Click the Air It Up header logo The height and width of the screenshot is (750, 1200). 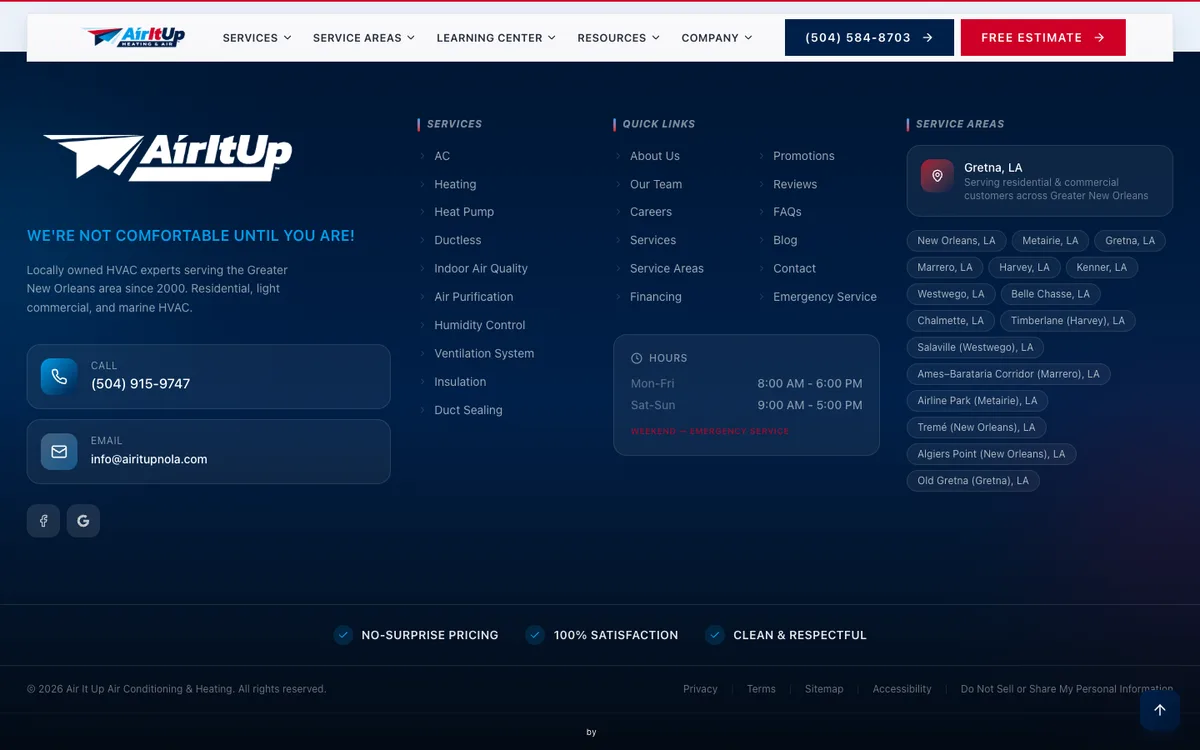[x=134, y=37]
